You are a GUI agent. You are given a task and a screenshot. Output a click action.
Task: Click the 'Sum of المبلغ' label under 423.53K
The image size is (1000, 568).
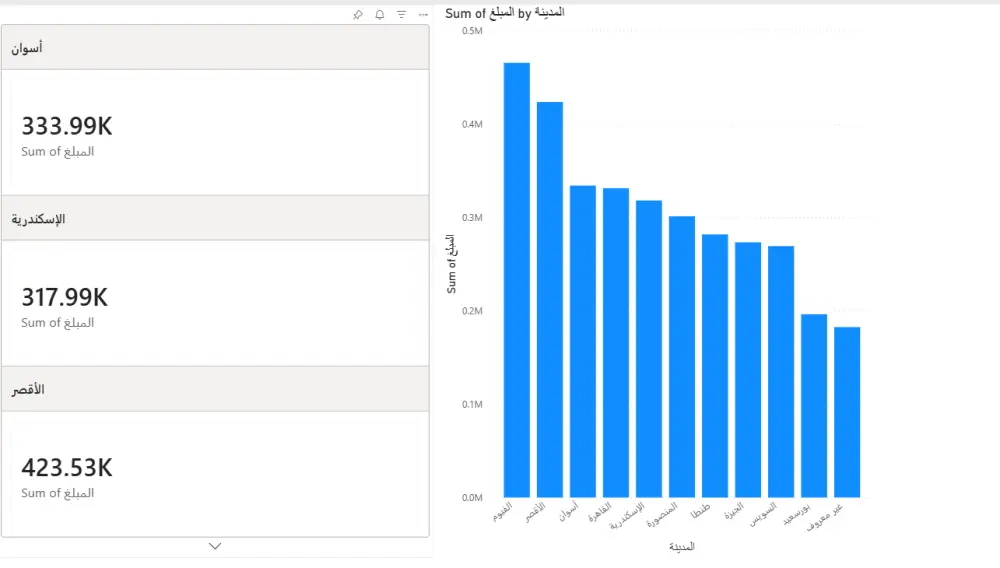[x=57, y=493]
